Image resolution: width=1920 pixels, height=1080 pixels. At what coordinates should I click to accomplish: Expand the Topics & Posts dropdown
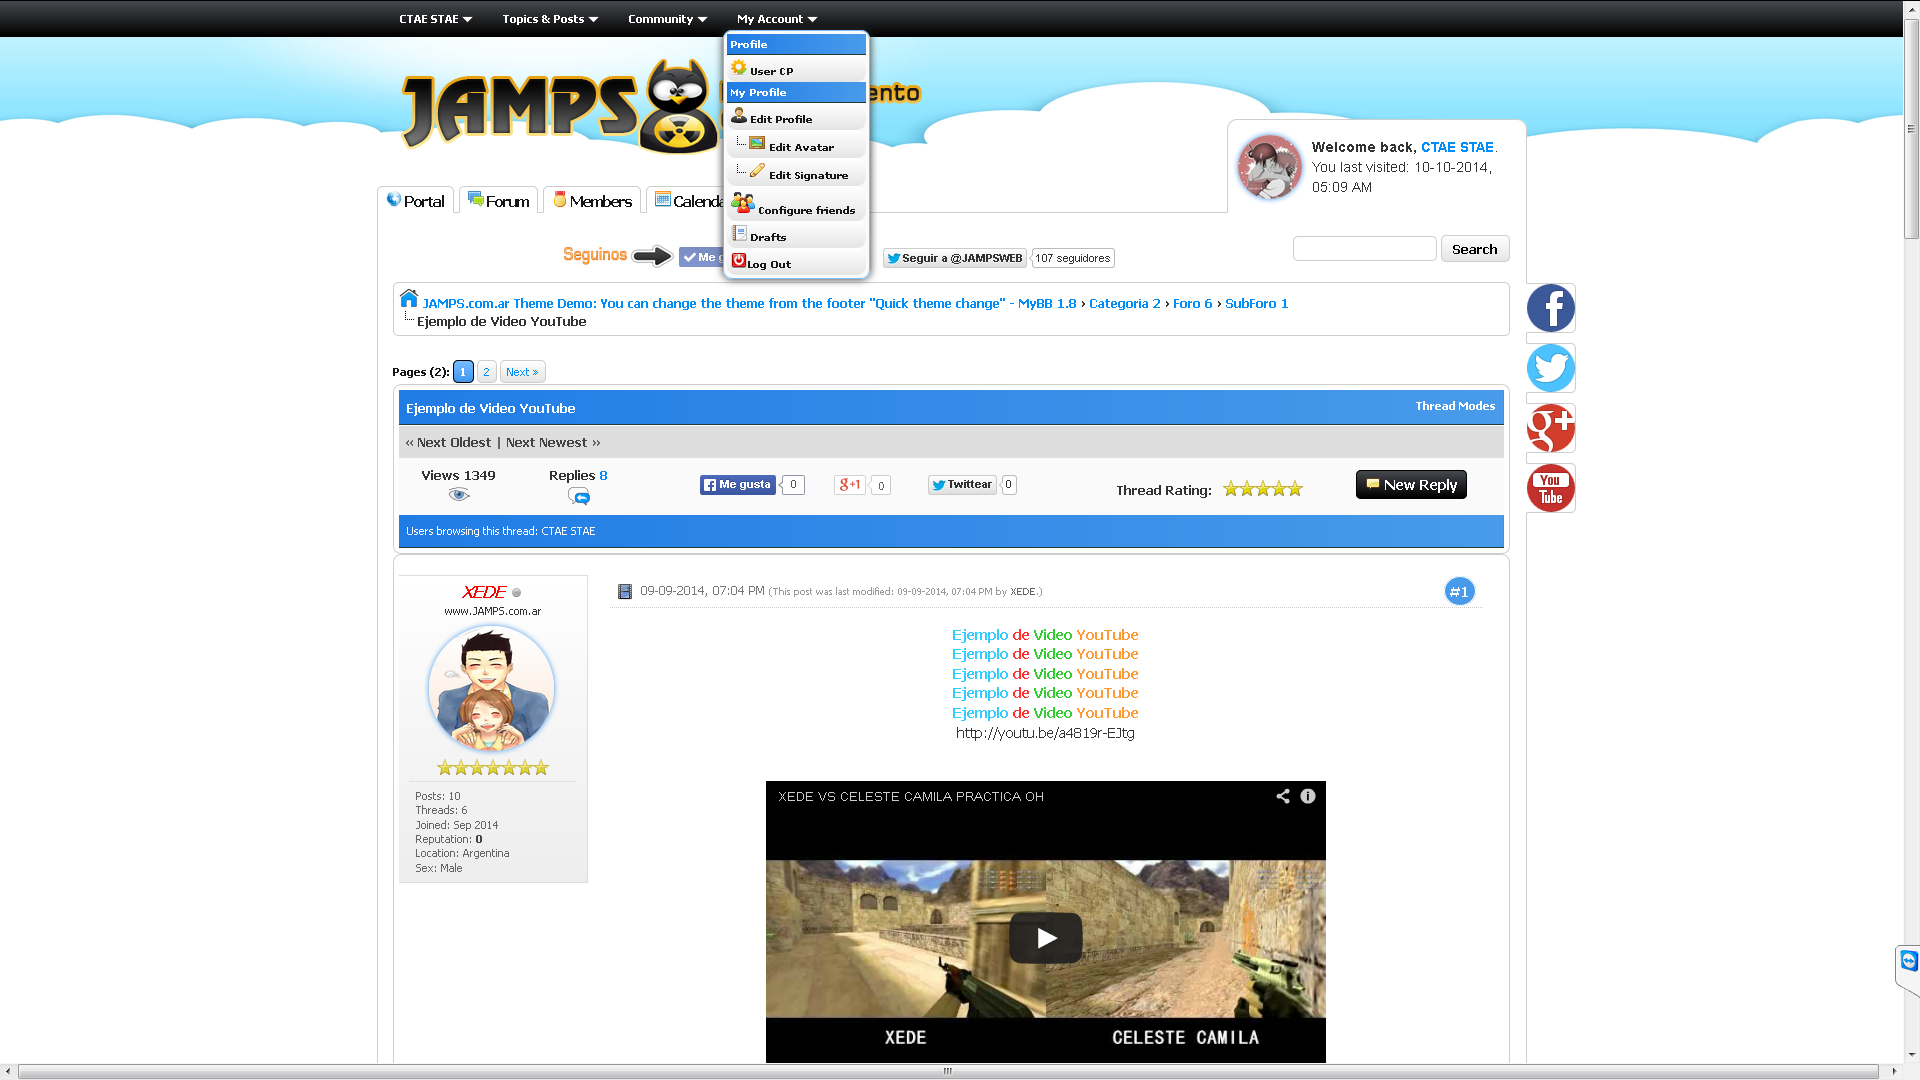pos(550,19)
